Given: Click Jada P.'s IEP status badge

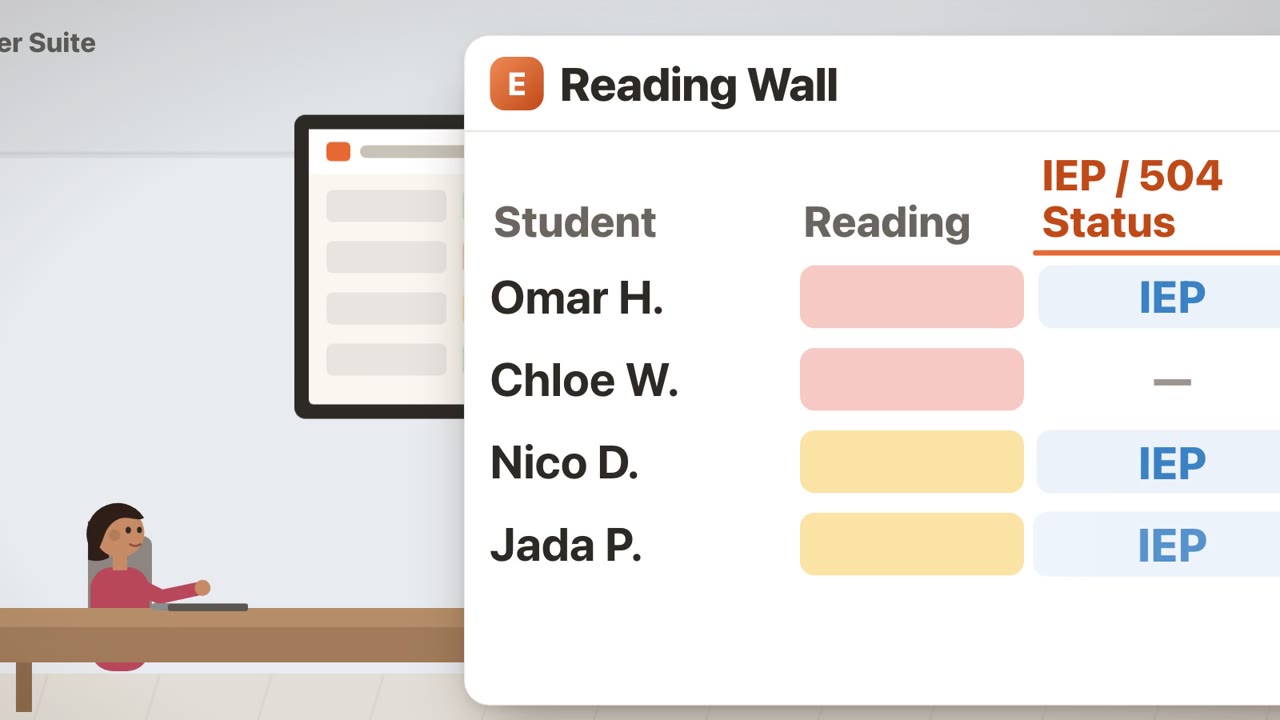Looking at the screenshot, I should tap(1157, 544).
